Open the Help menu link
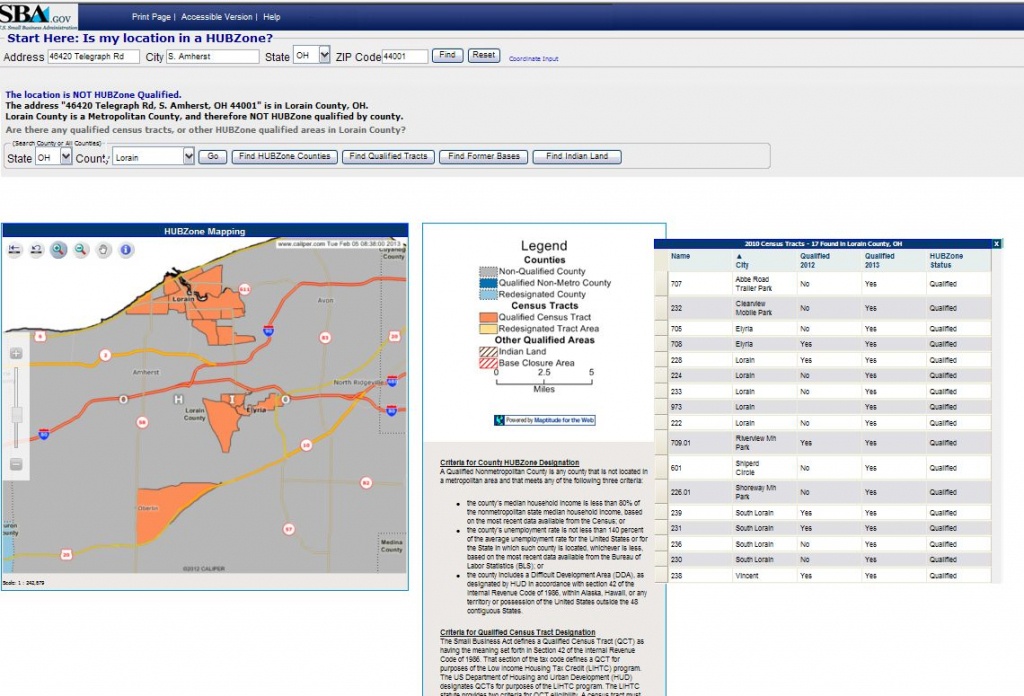 pos(271,17)
